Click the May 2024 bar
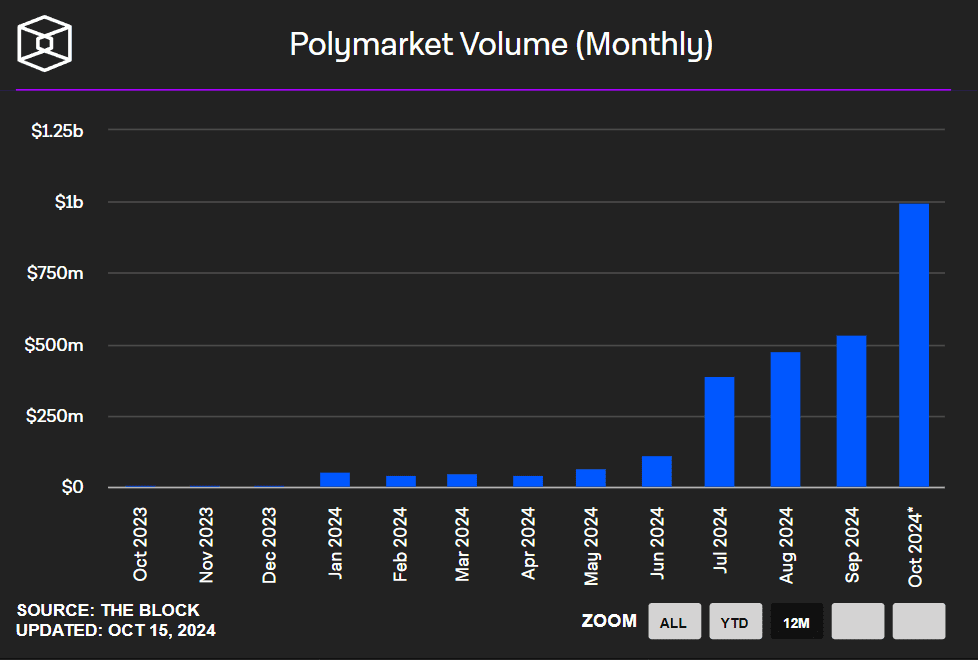The height and width of the screenshot is (660, 978). [591, 478]
